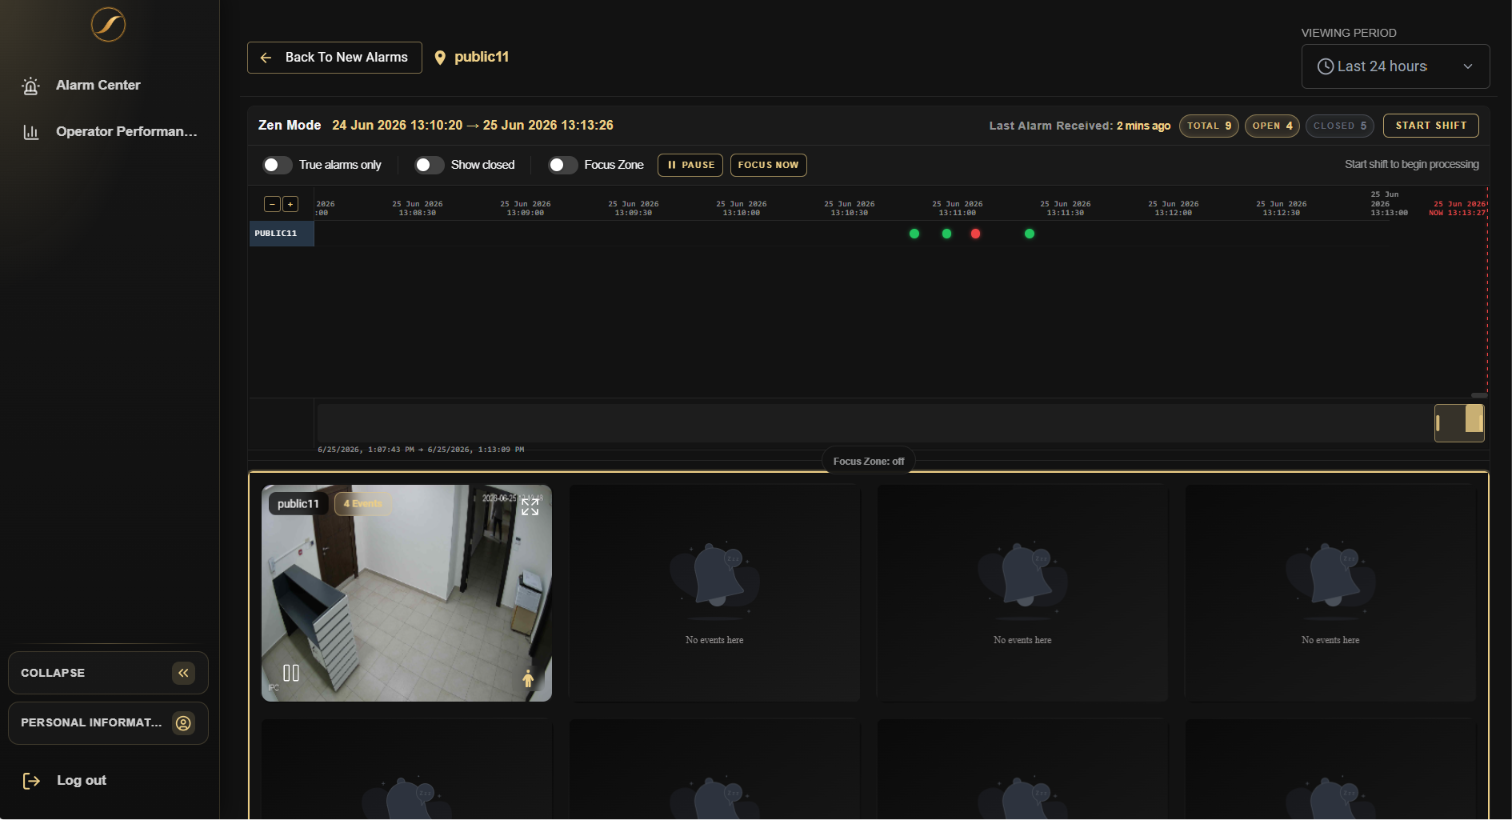Image resolution: width=1512 pixels, height=820 pixels.
Task: Click the NOW 13:13:27 red time marker
Action: click(1458, 208)
